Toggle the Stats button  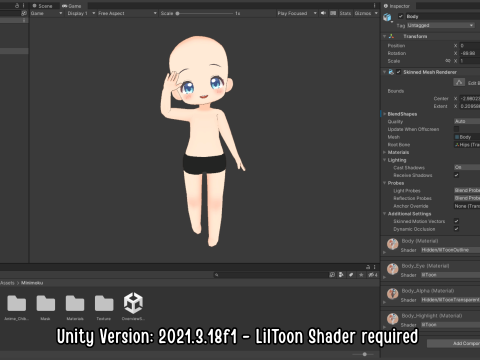[x=345, y=13]
